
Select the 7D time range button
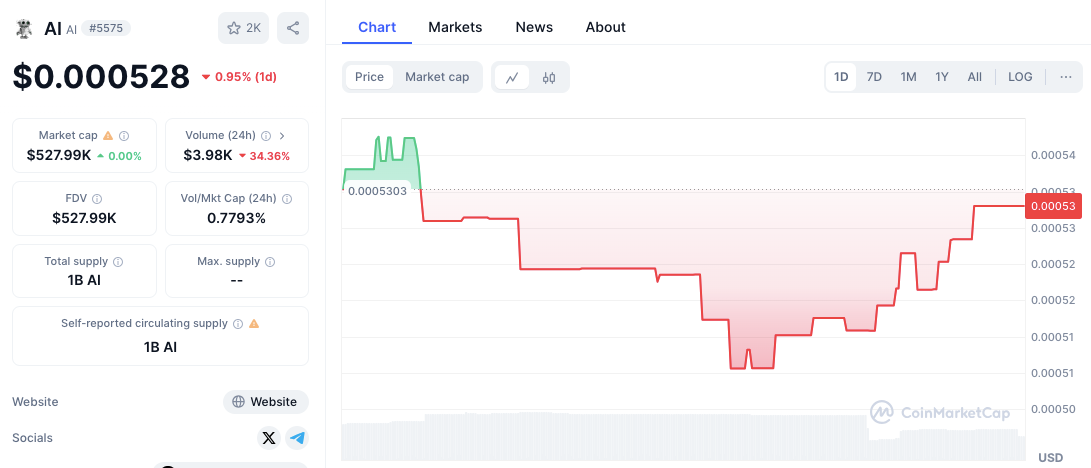tap(874, 77)
